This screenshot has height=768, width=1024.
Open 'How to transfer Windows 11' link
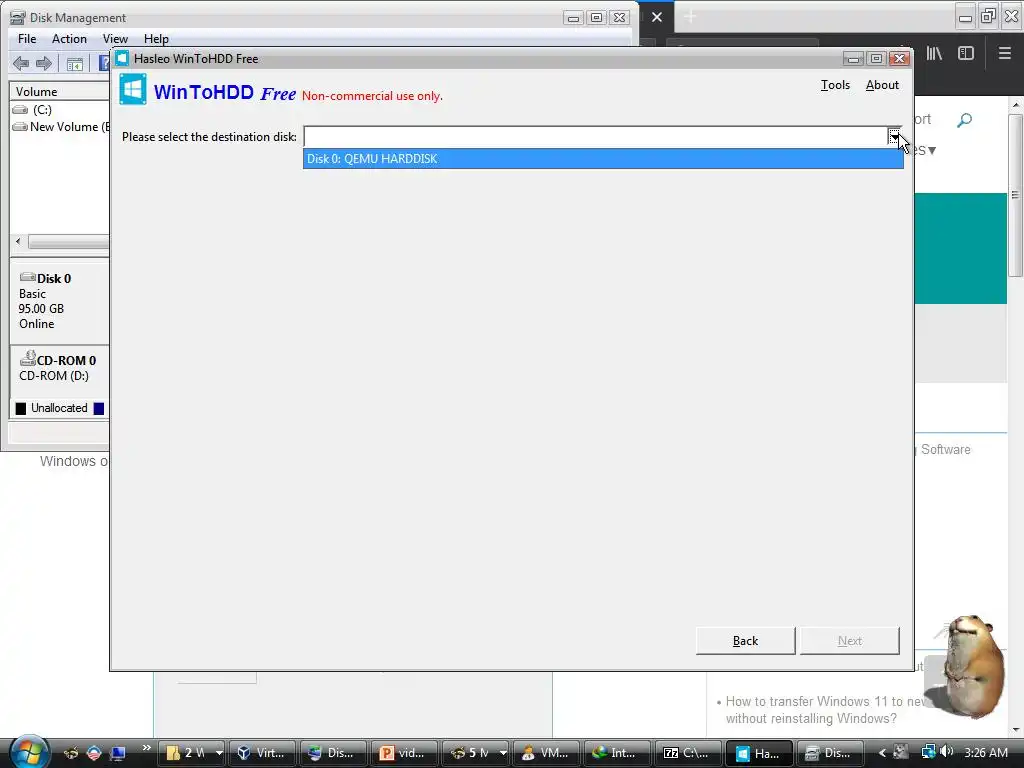tap(825, 710)
